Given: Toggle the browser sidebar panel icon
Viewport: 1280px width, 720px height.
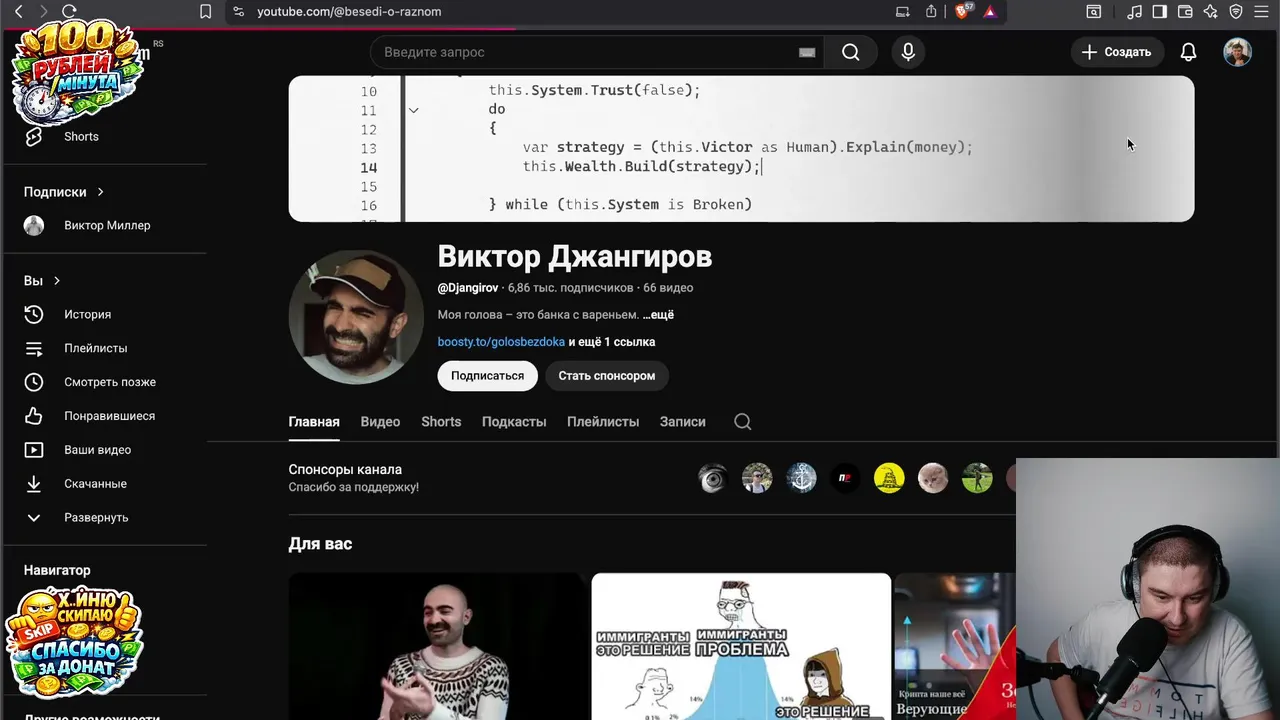Looking at the screenshot, I should click(x=1159, y=12).
